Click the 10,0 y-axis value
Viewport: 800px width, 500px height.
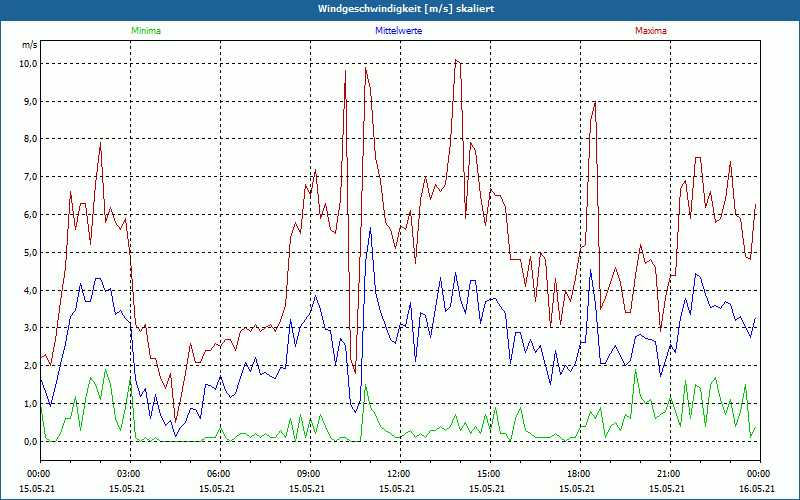28,64
